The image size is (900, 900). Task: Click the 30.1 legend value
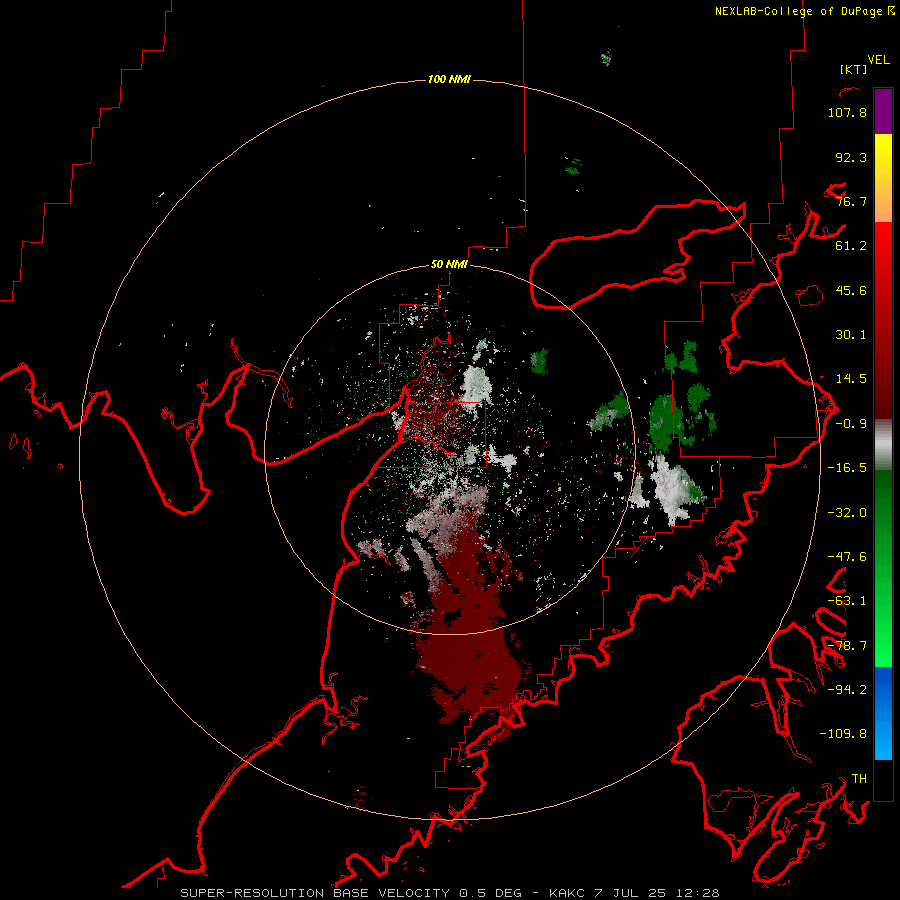pos(851,335)
